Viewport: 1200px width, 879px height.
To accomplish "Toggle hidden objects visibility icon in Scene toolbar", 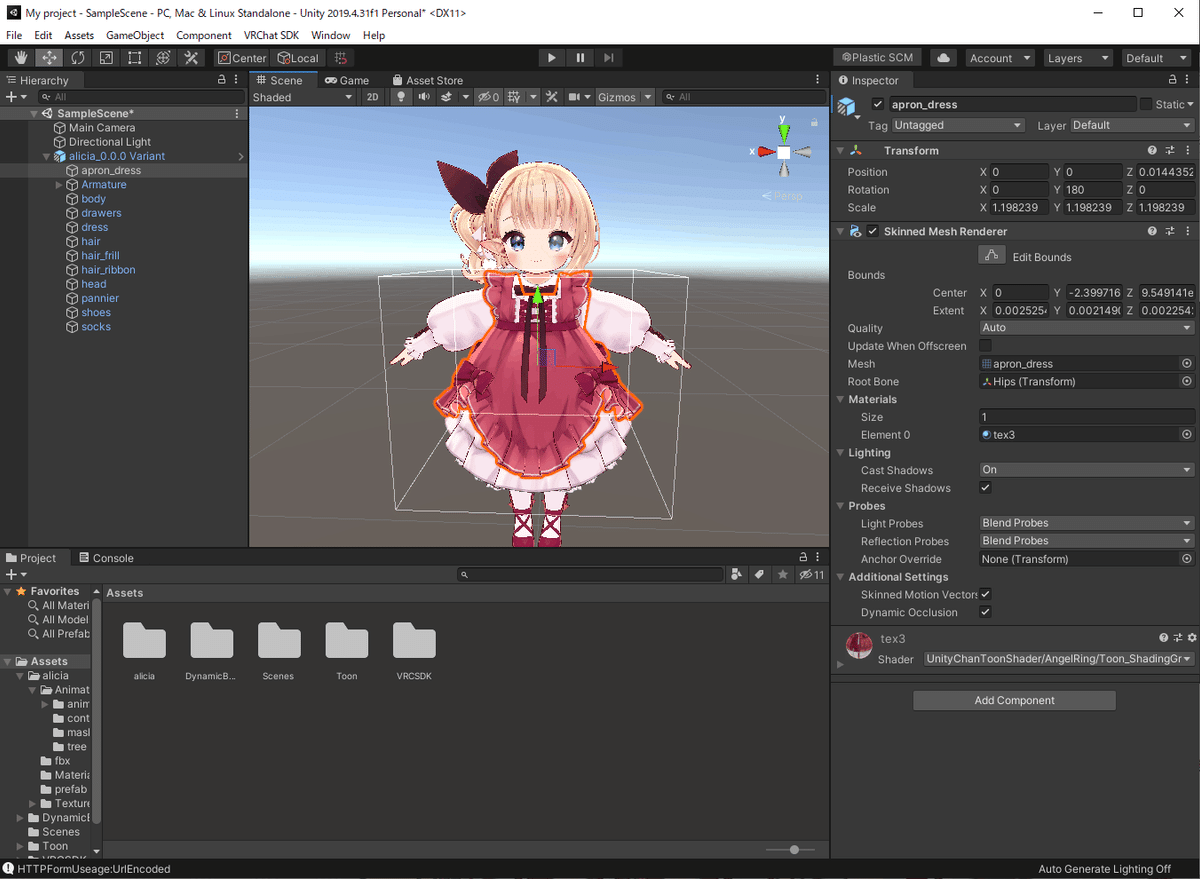I will point(488,97).
